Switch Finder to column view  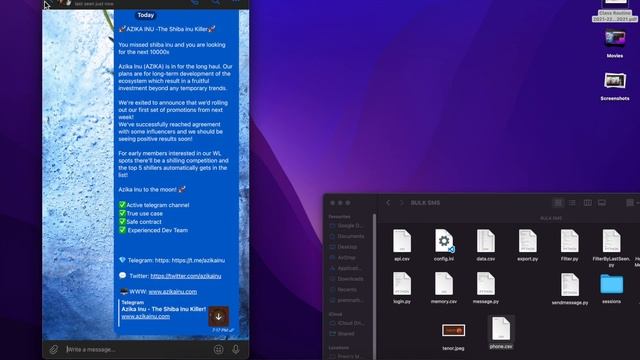click(x=587, y=203)
